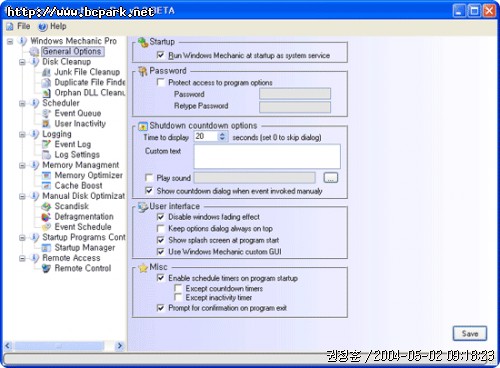
Task: Click the Memory Managment category icon
Action: pyautogui.click(x=34, y=165)
